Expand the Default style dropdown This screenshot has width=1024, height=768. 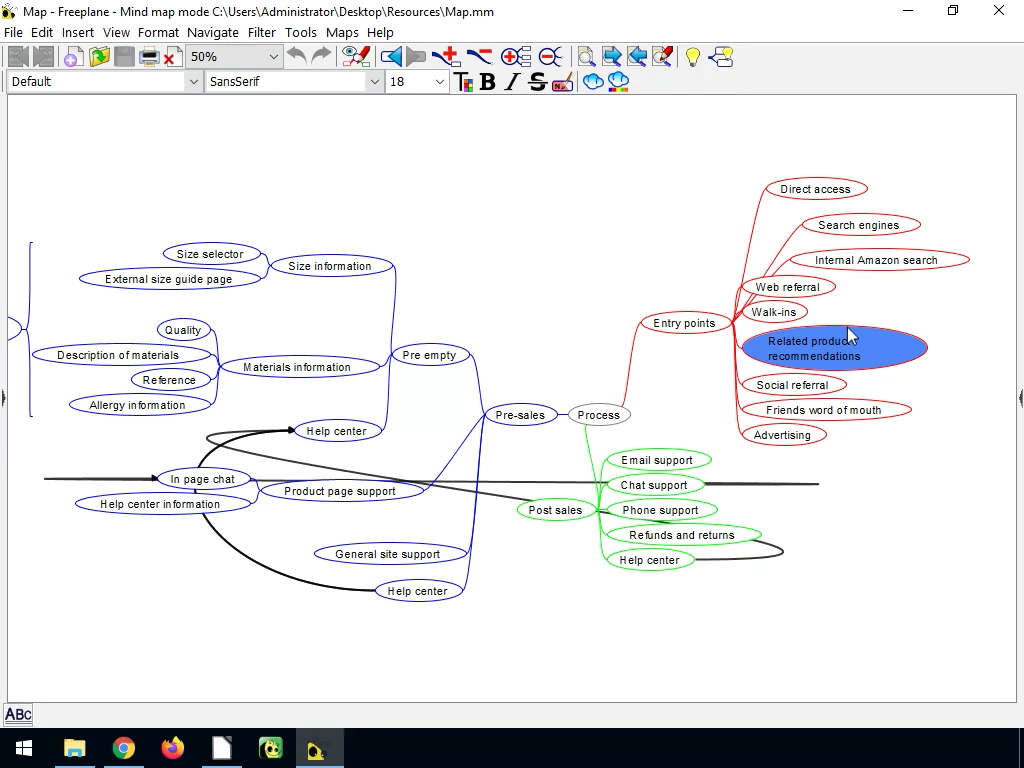click(104, 82)
